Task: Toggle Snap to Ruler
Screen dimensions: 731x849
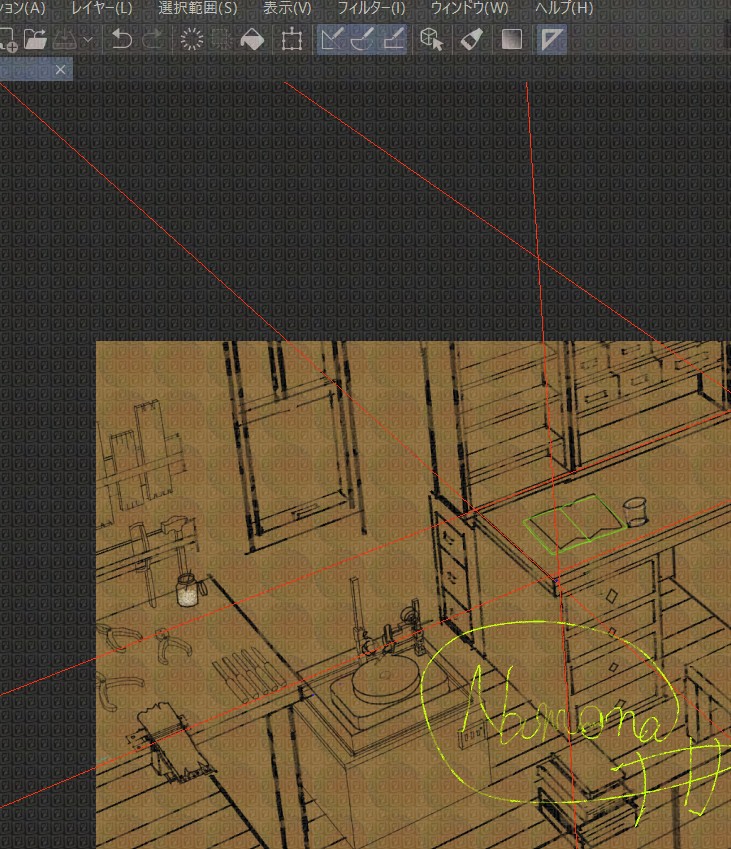Action: point(331,40)
